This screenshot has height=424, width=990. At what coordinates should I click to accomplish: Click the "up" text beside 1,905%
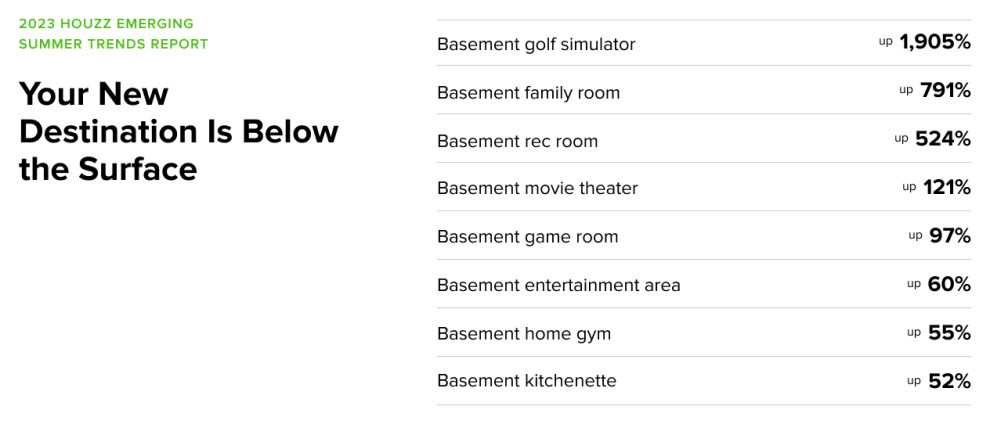pos(885,41)
